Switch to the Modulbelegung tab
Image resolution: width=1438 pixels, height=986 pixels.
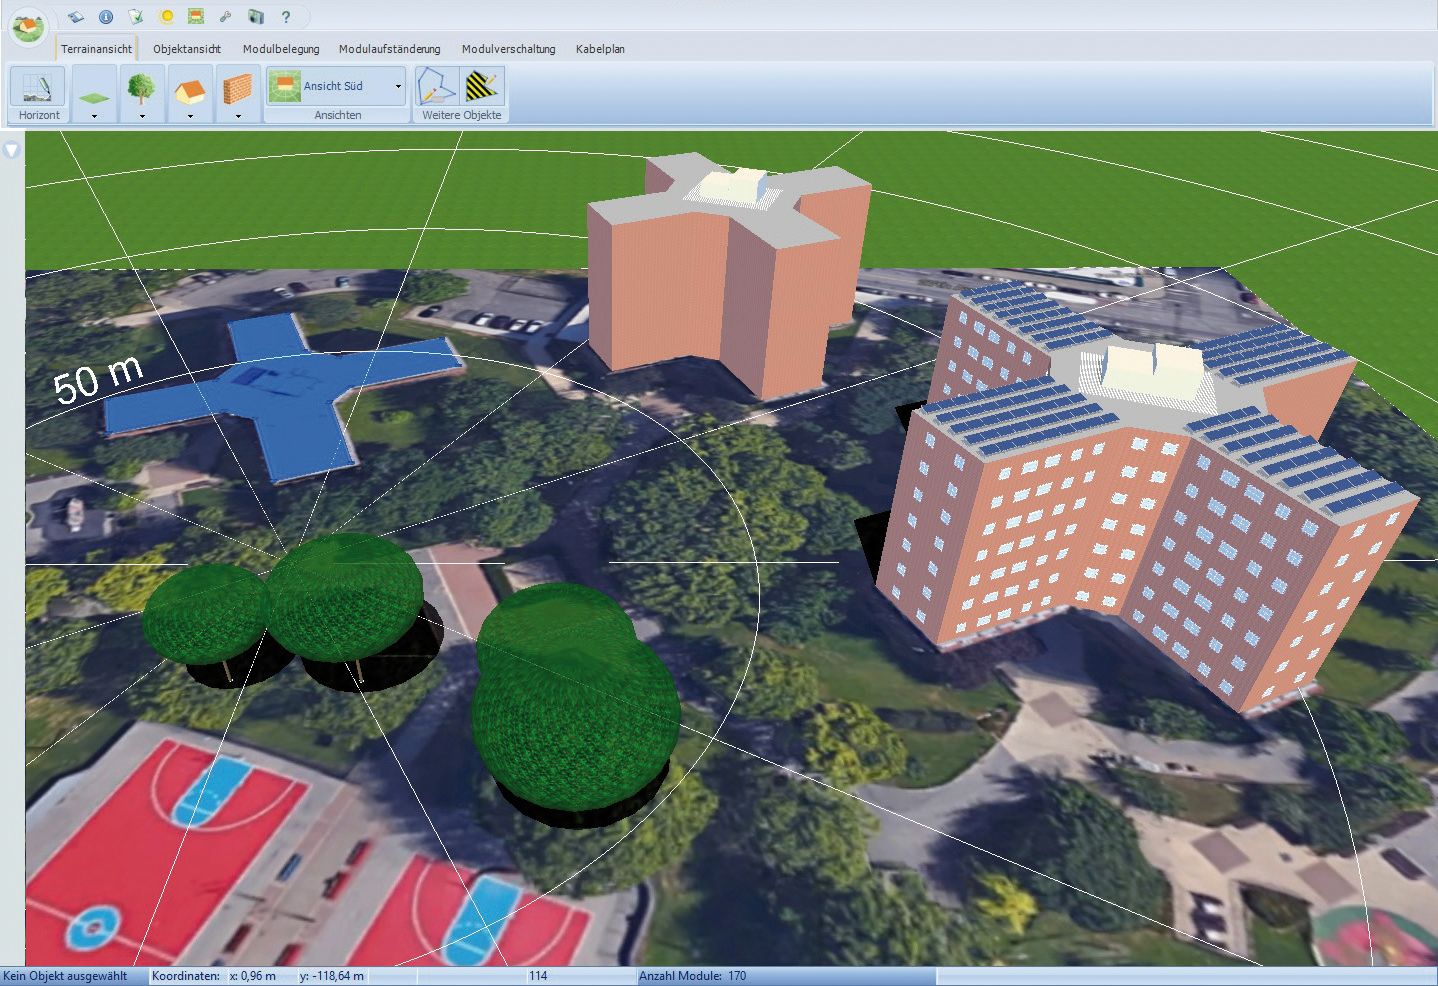click(281, 49)
